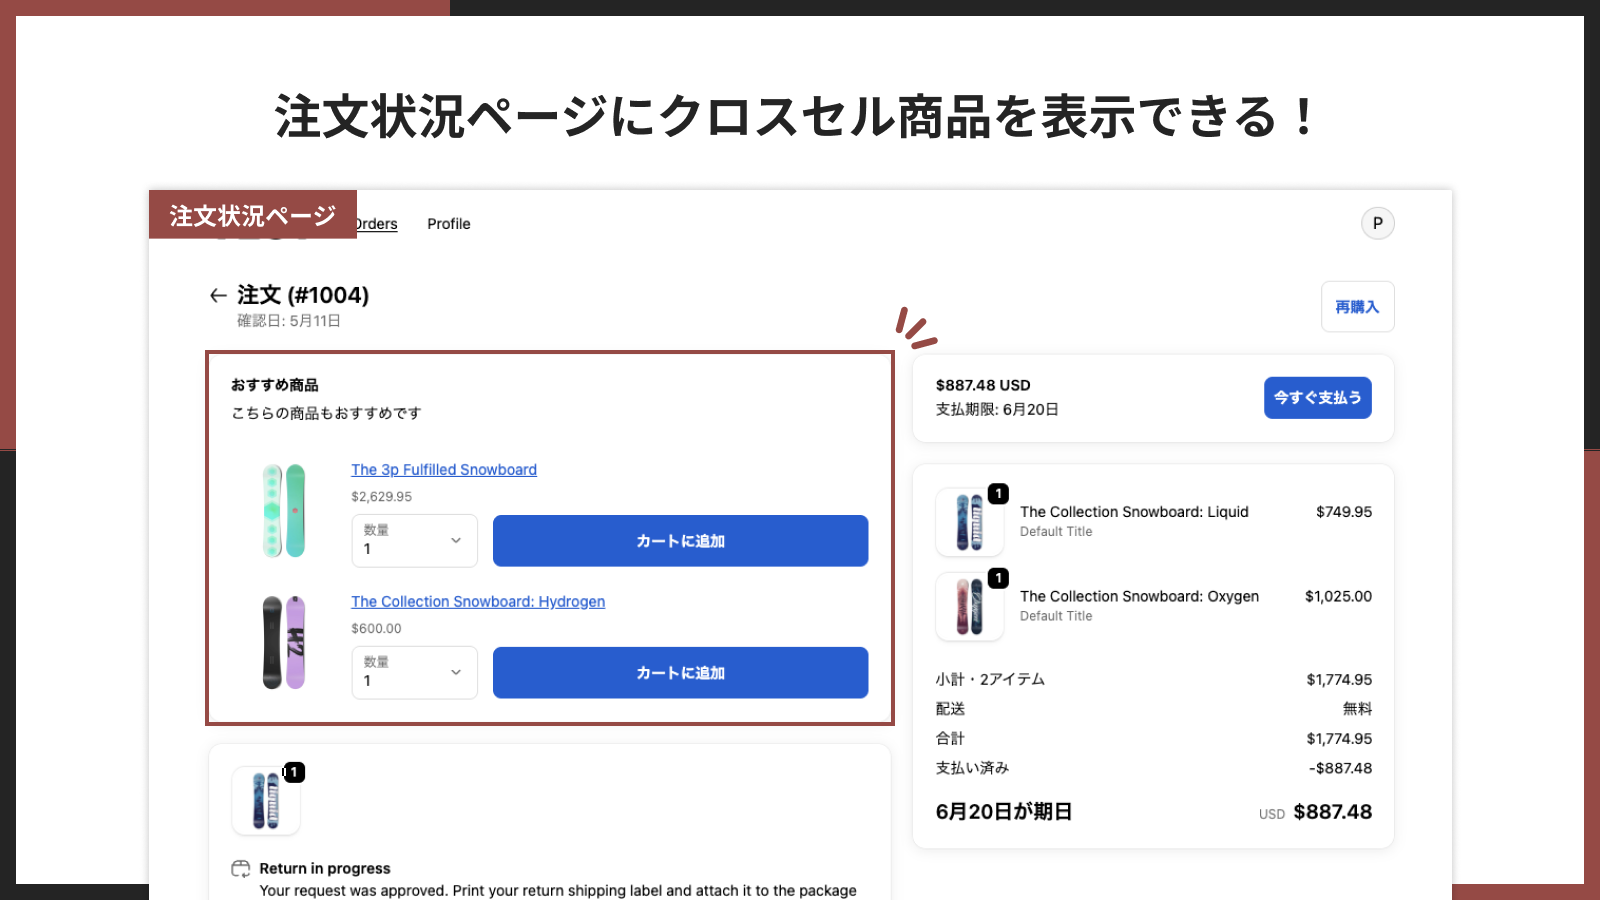Expand quantity dropdown for 3p Fulfilled Snowboard

point(414,541)
